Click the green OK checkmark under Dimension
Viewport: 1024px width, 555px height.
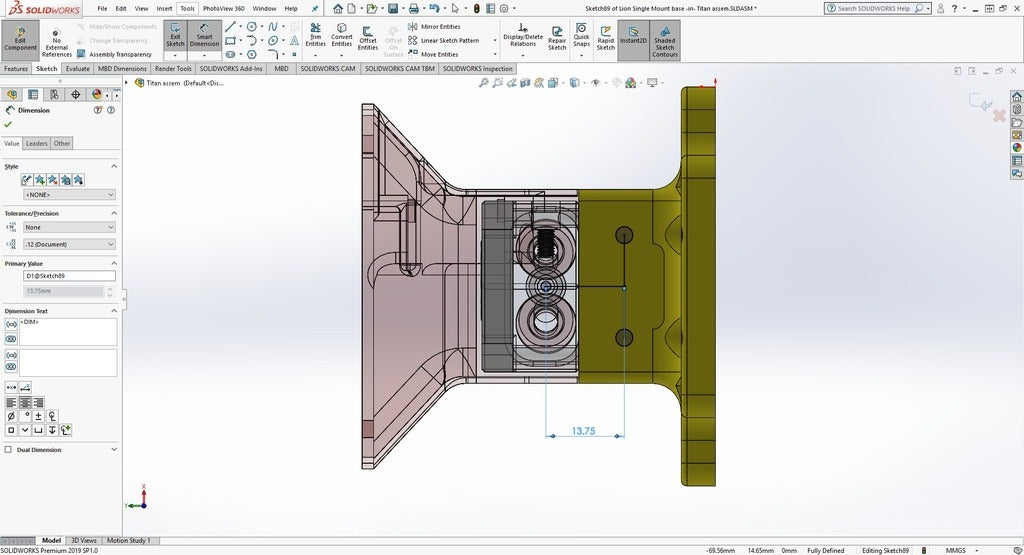point(8,125)
